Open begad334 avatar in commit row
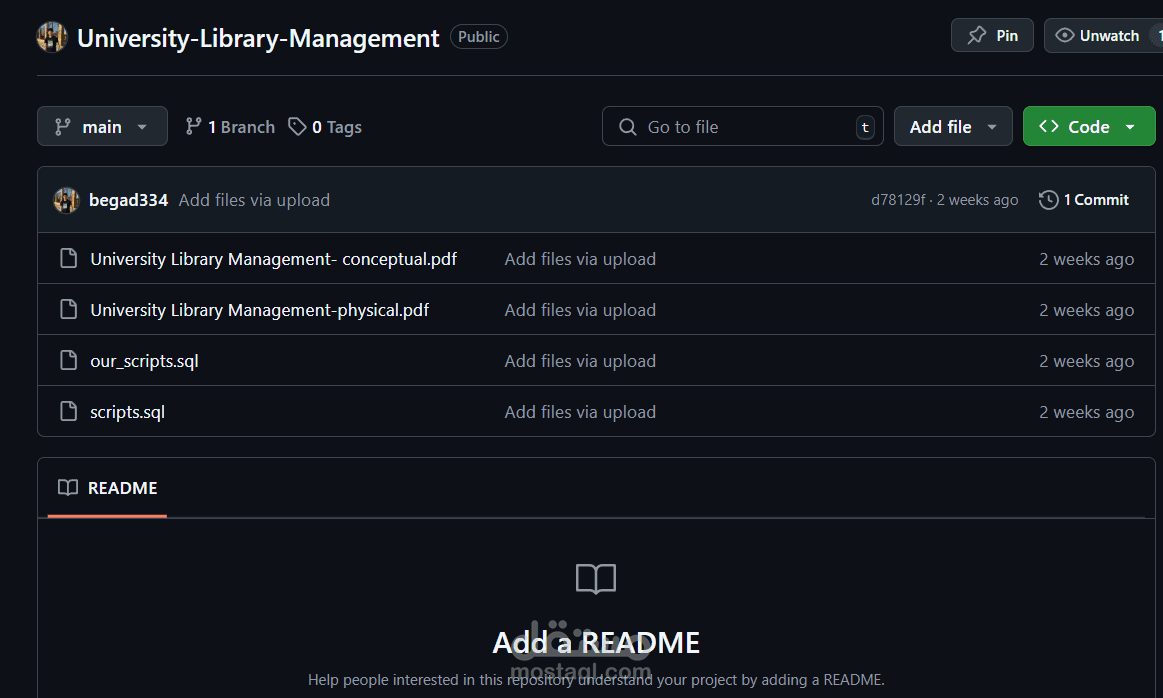 [x=67, y=200]
